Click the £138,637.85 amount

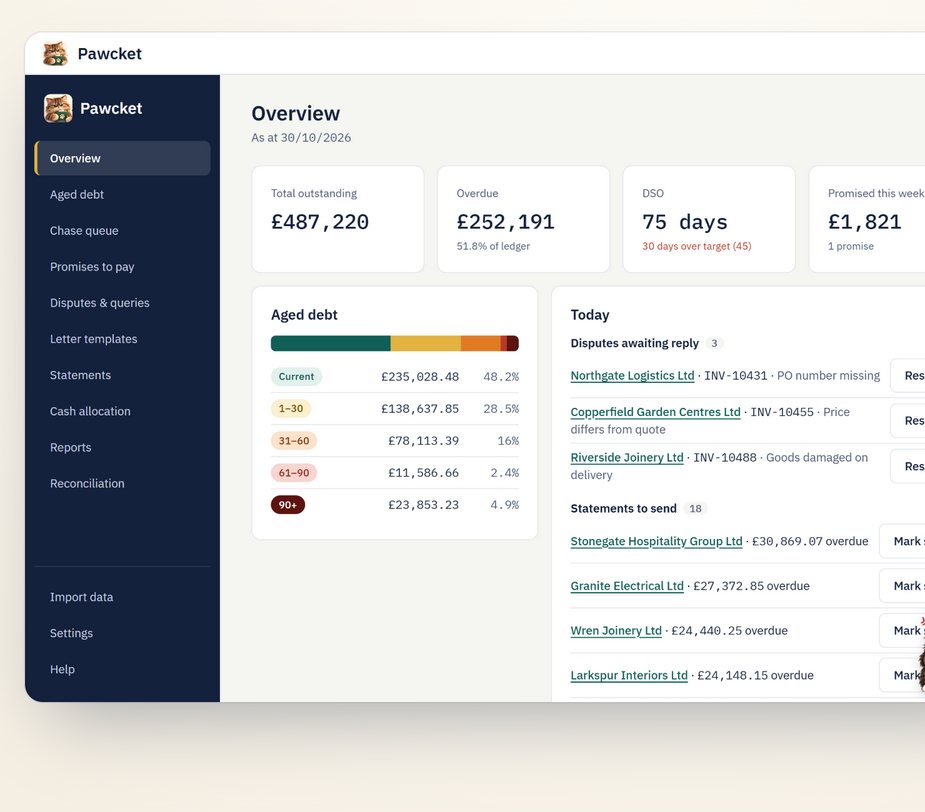420,408
